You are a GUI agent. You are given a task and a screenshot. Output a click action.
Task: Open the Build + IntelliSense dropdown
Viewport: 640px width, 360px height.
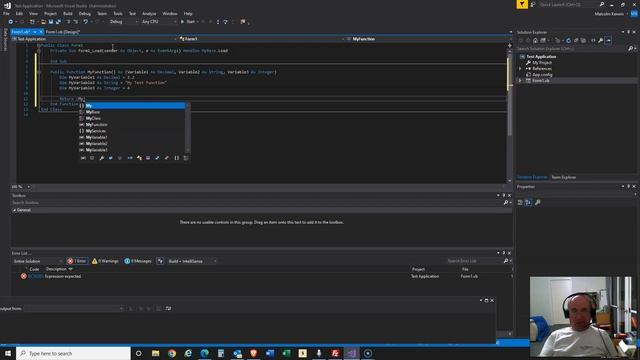point(192,261)
